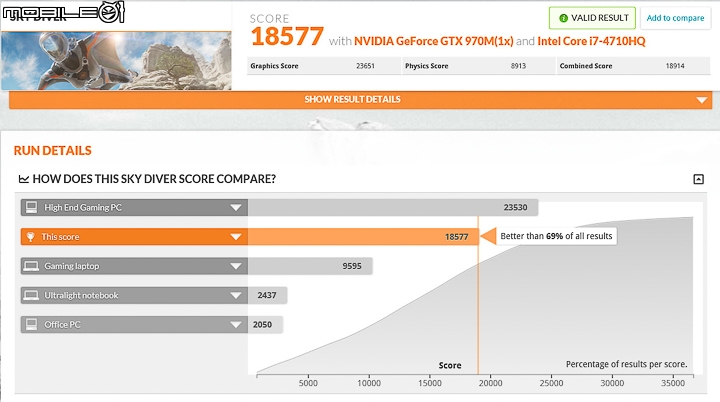Open Gaming laptop dropdown arrow
Screen dimensions: 720x402
tap(236, 266)
